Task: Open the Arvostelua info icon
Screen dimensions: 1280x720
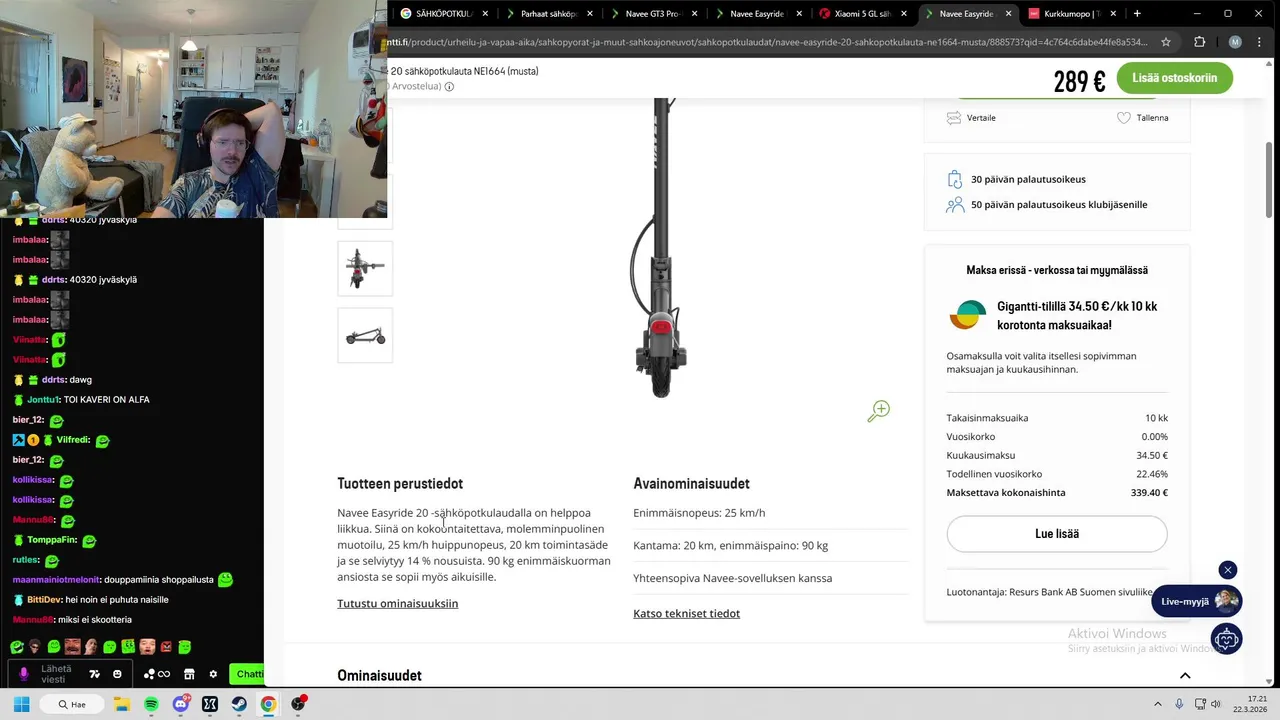Action: (x=449, y=87)
